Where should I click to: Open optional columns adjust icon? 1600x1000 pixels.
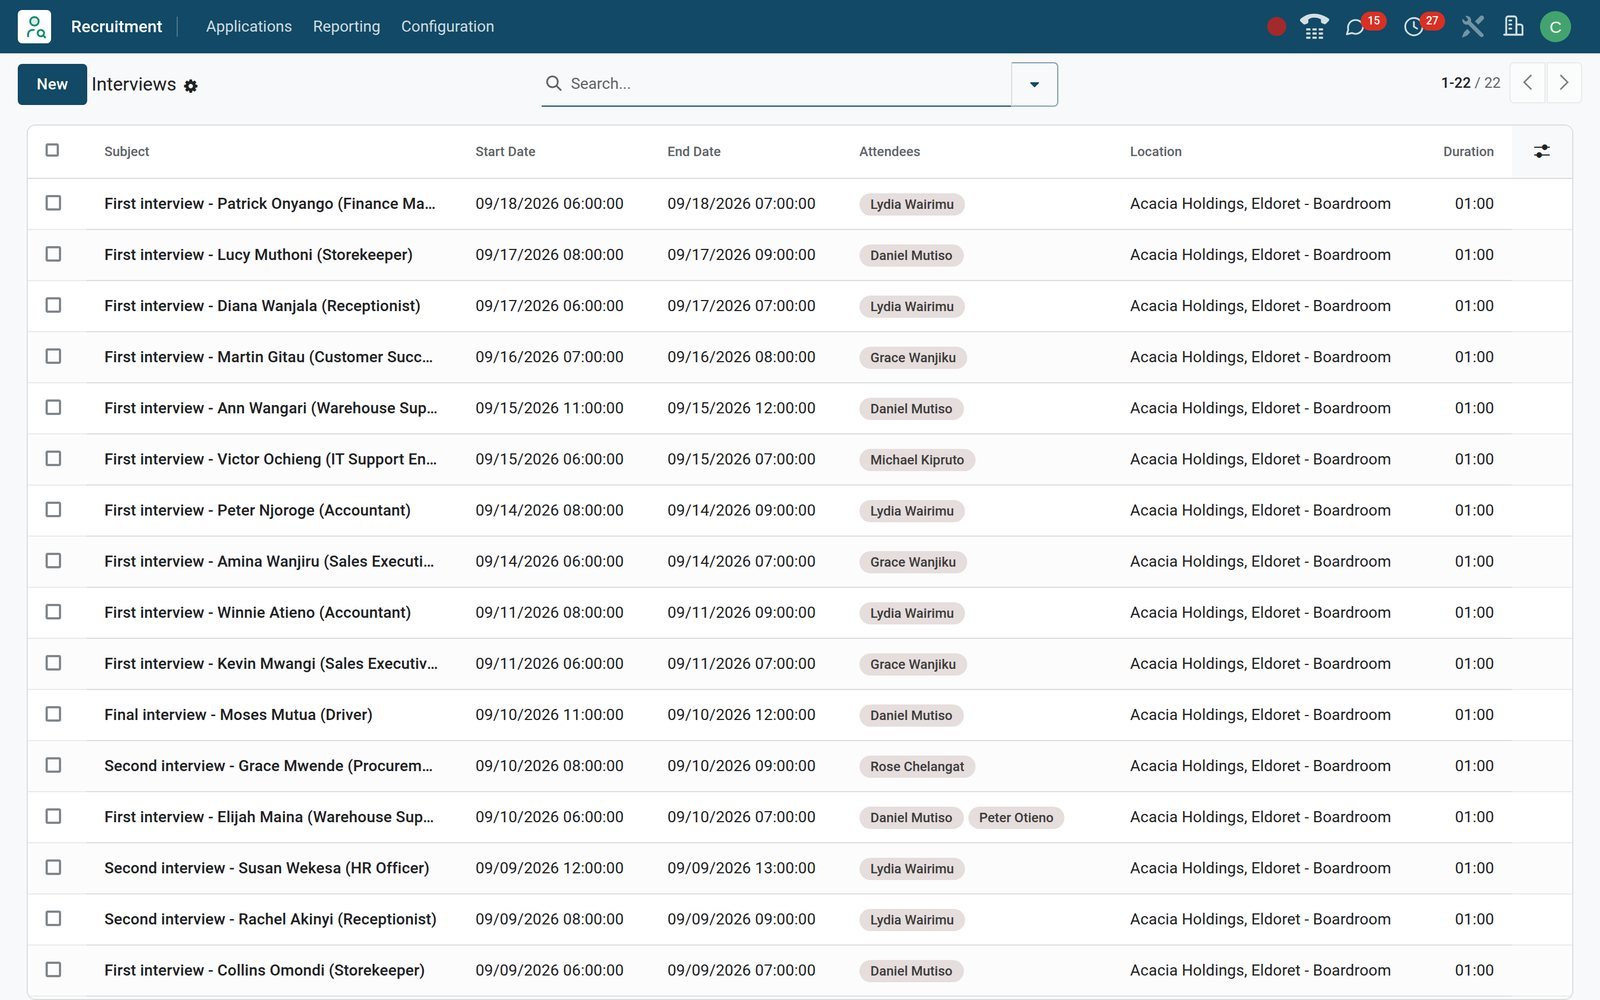(x=1542, y=151)
